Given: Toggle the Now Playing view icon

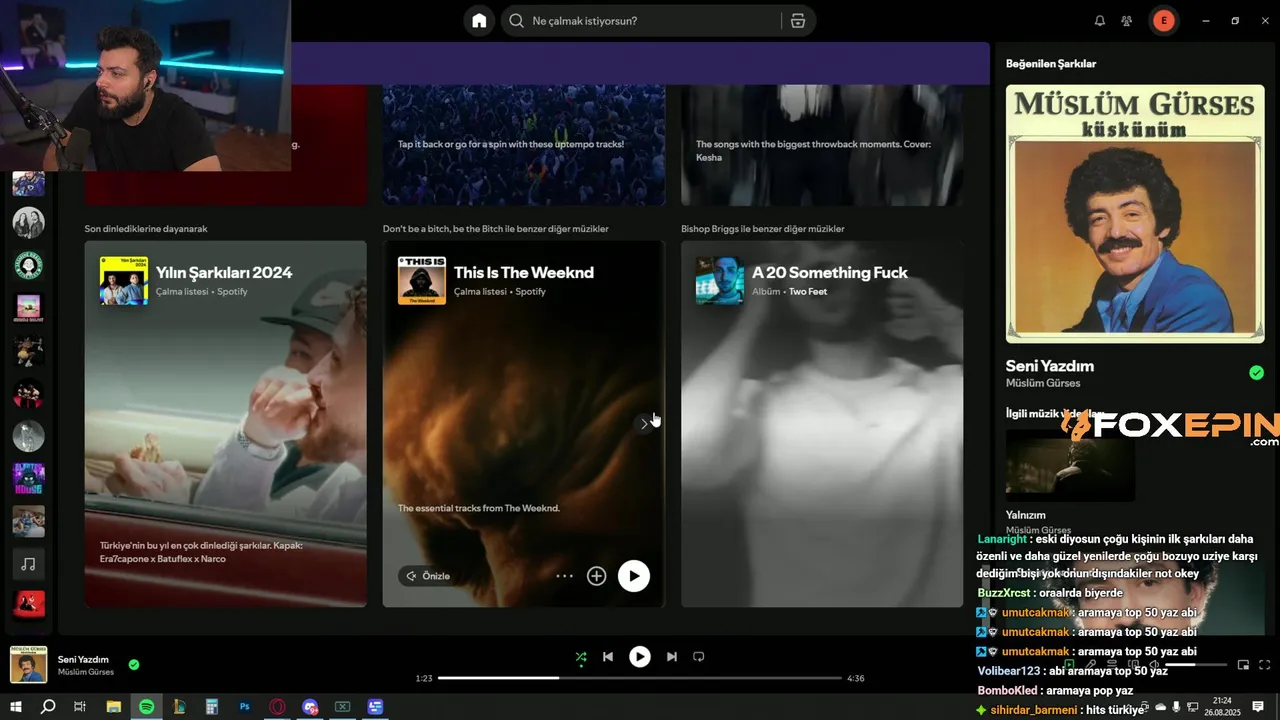Looking at the screenshot, I should click(1069, 664).
